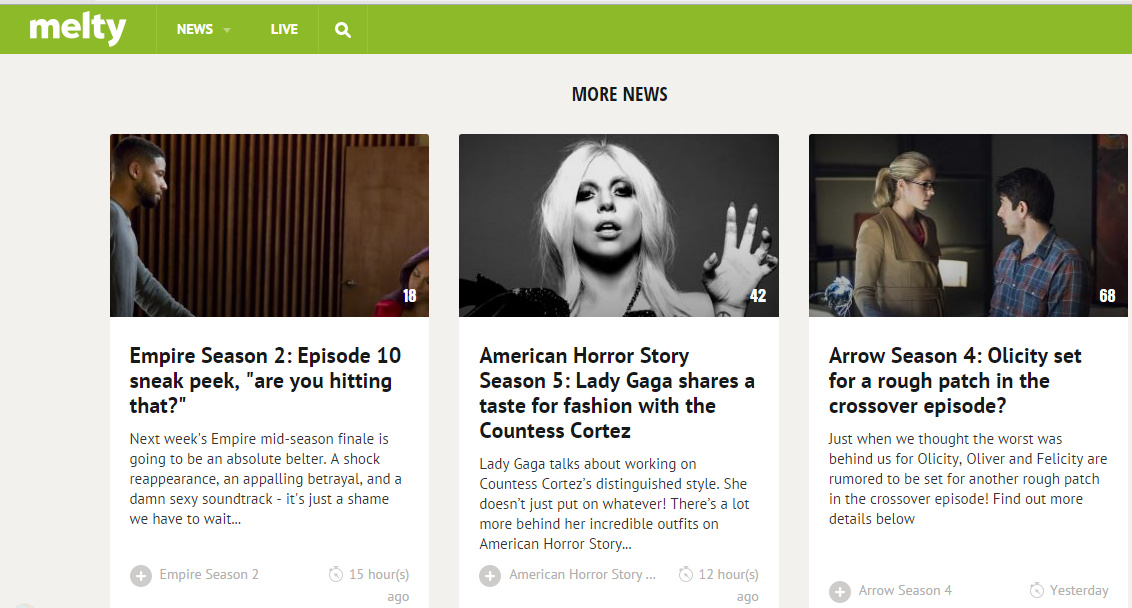The width and height of the screenshot is (1132, 608).
Task: Open the search magnifier icon
Action: click(343, 30)
